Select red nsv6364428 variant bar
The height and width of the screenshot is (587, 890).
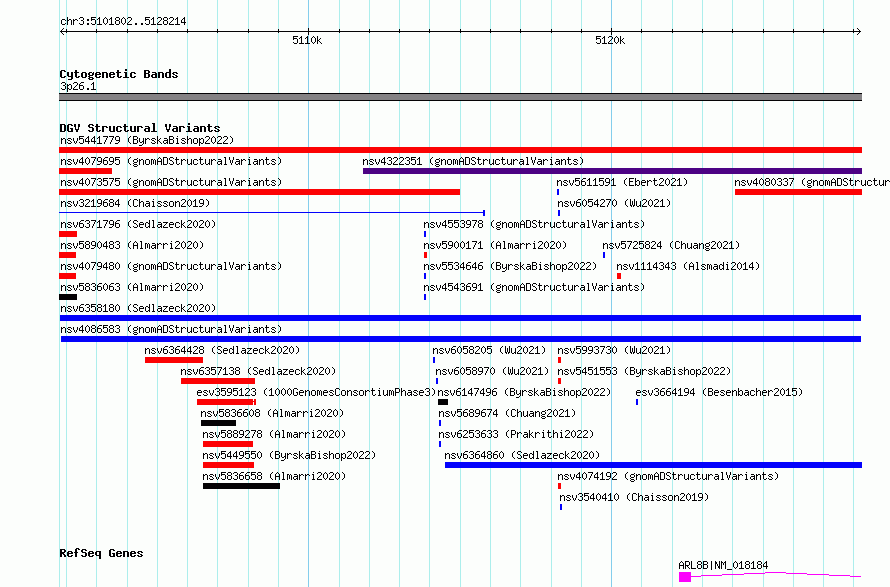click(x=174, y=360)
